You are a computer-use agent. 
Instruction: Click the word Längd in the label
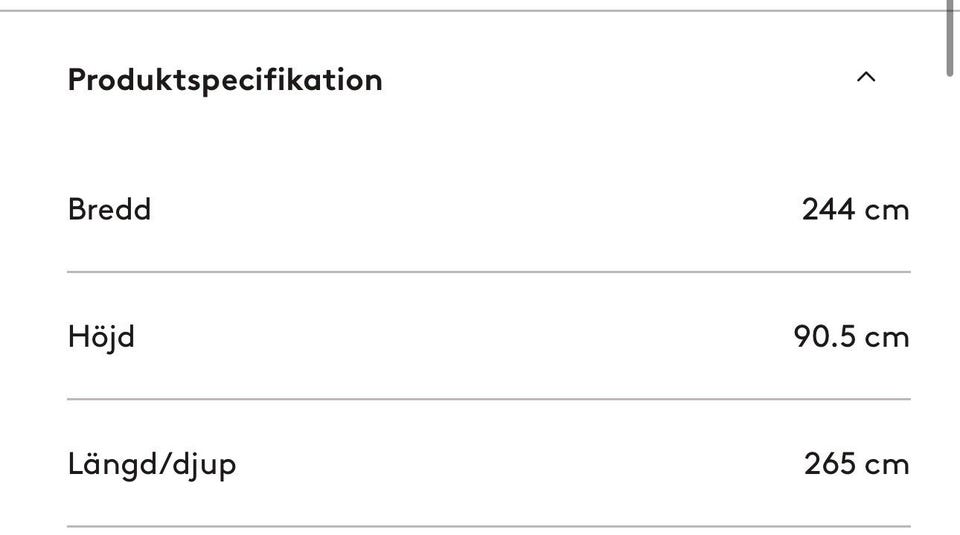point(109,464)
